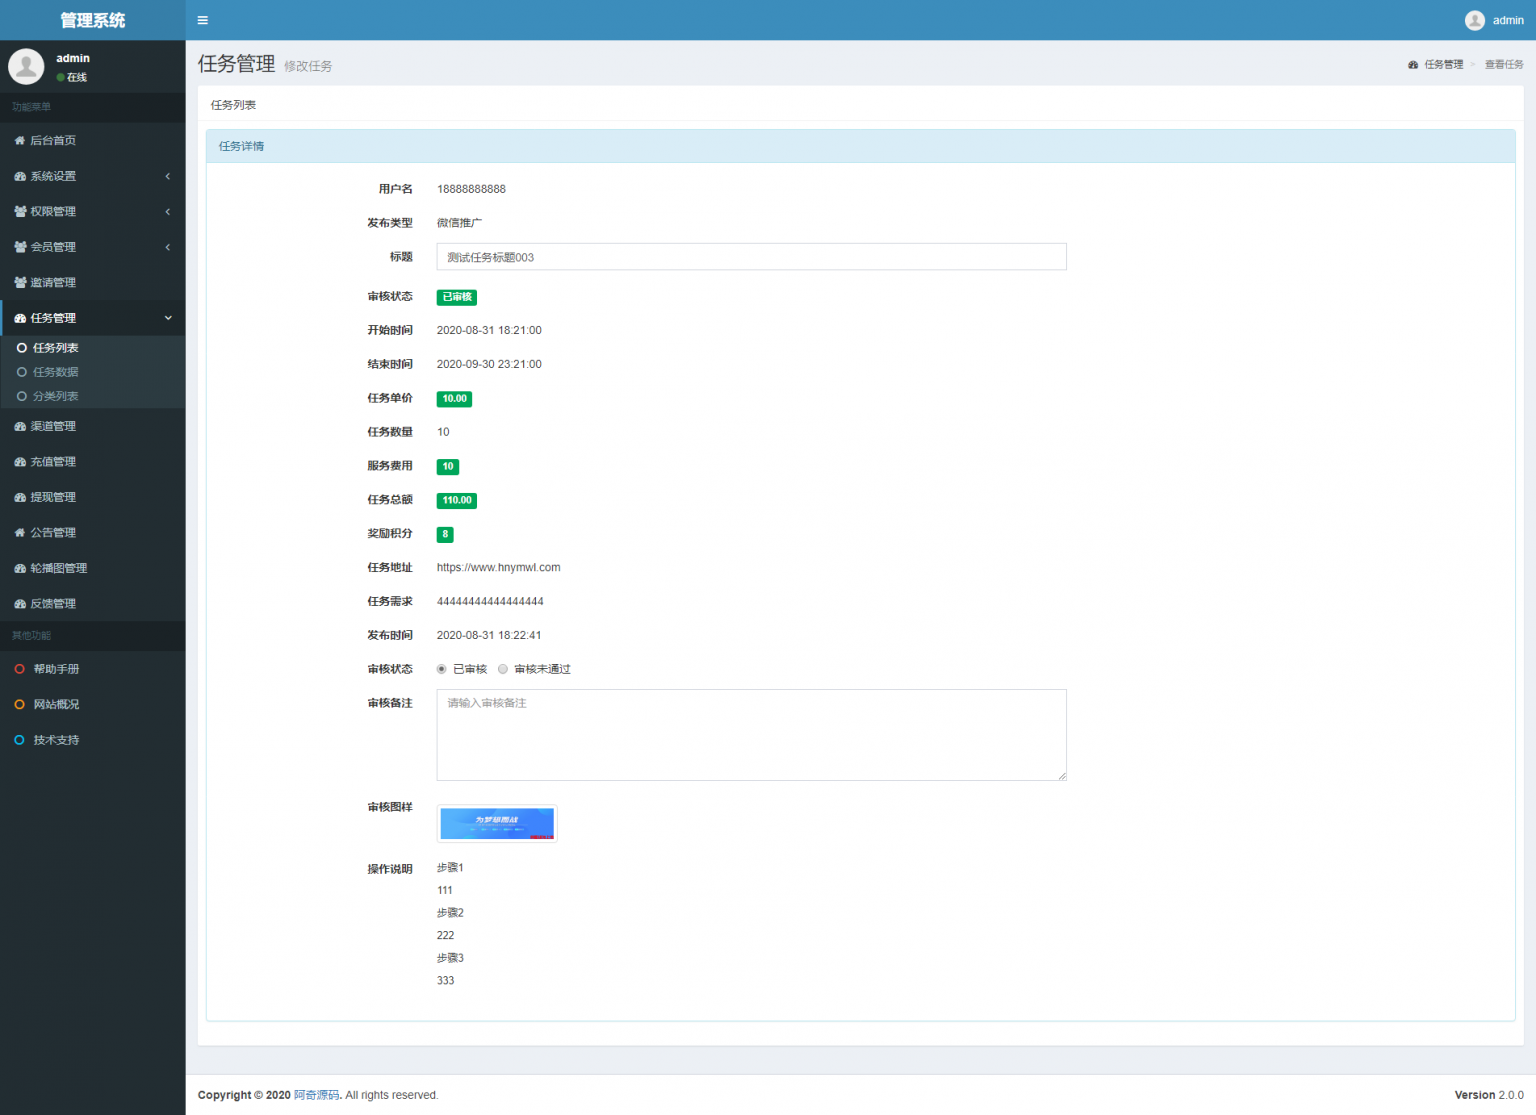Click the red circle icon for 帮助手册
This screenshot has height=1115, width=1536.
click(20, 669)
